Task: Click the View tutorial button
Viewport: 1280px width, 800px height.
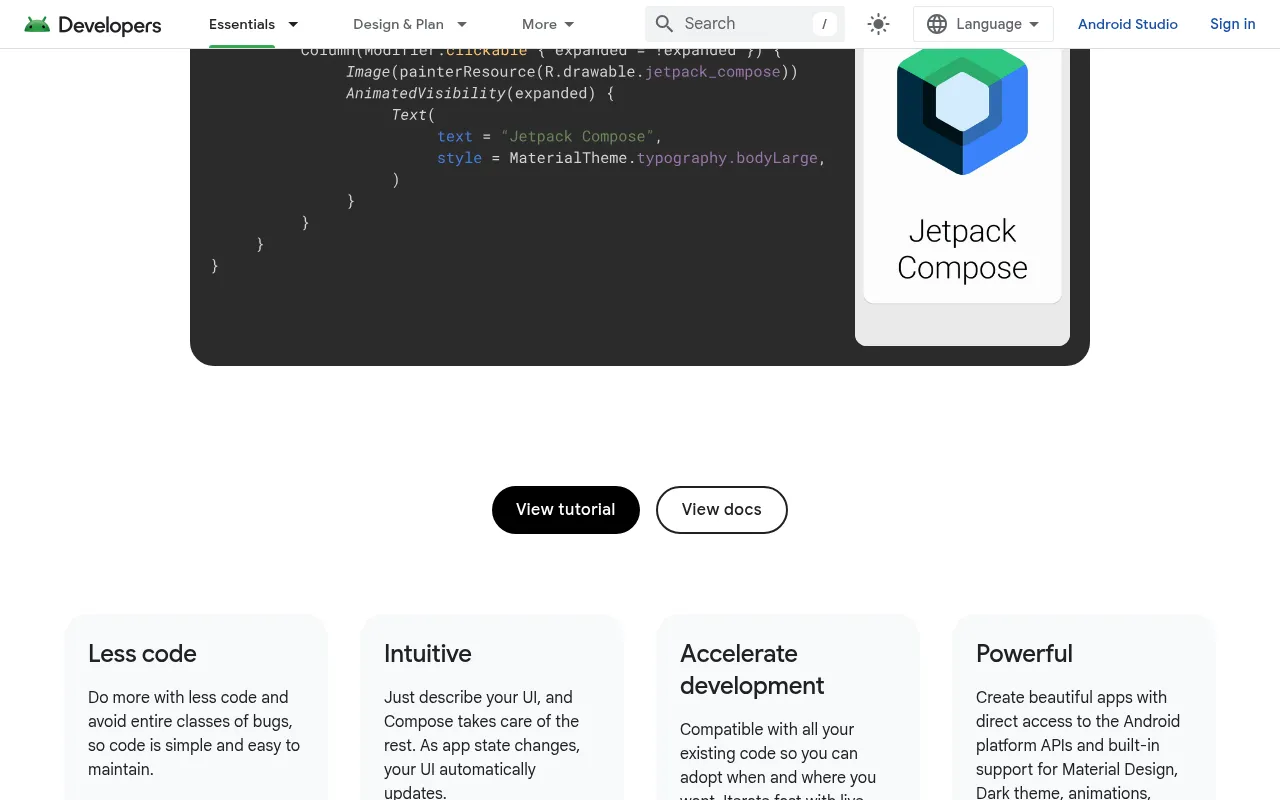Action: tap(566, 510)
